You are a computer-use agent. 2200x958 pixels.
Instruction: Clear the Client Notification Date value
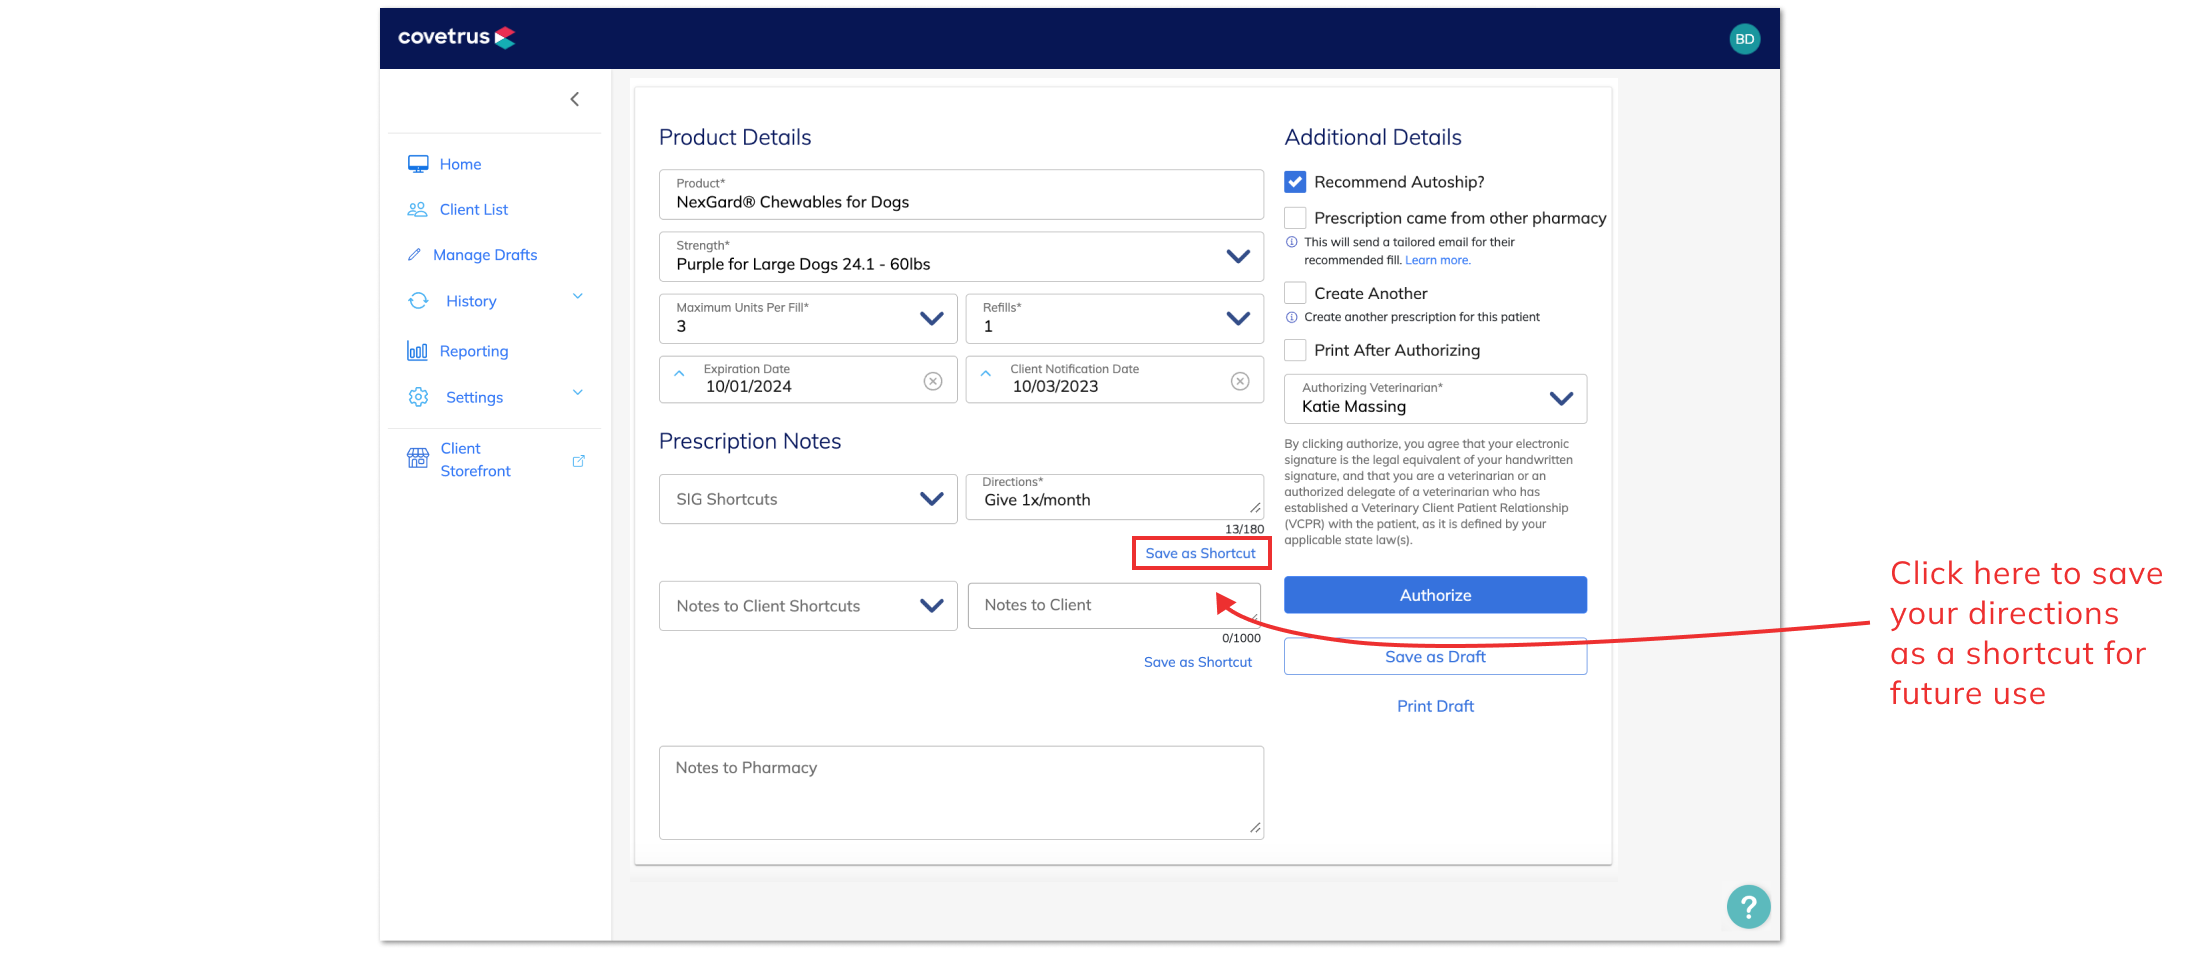(x=1240, y=381)
